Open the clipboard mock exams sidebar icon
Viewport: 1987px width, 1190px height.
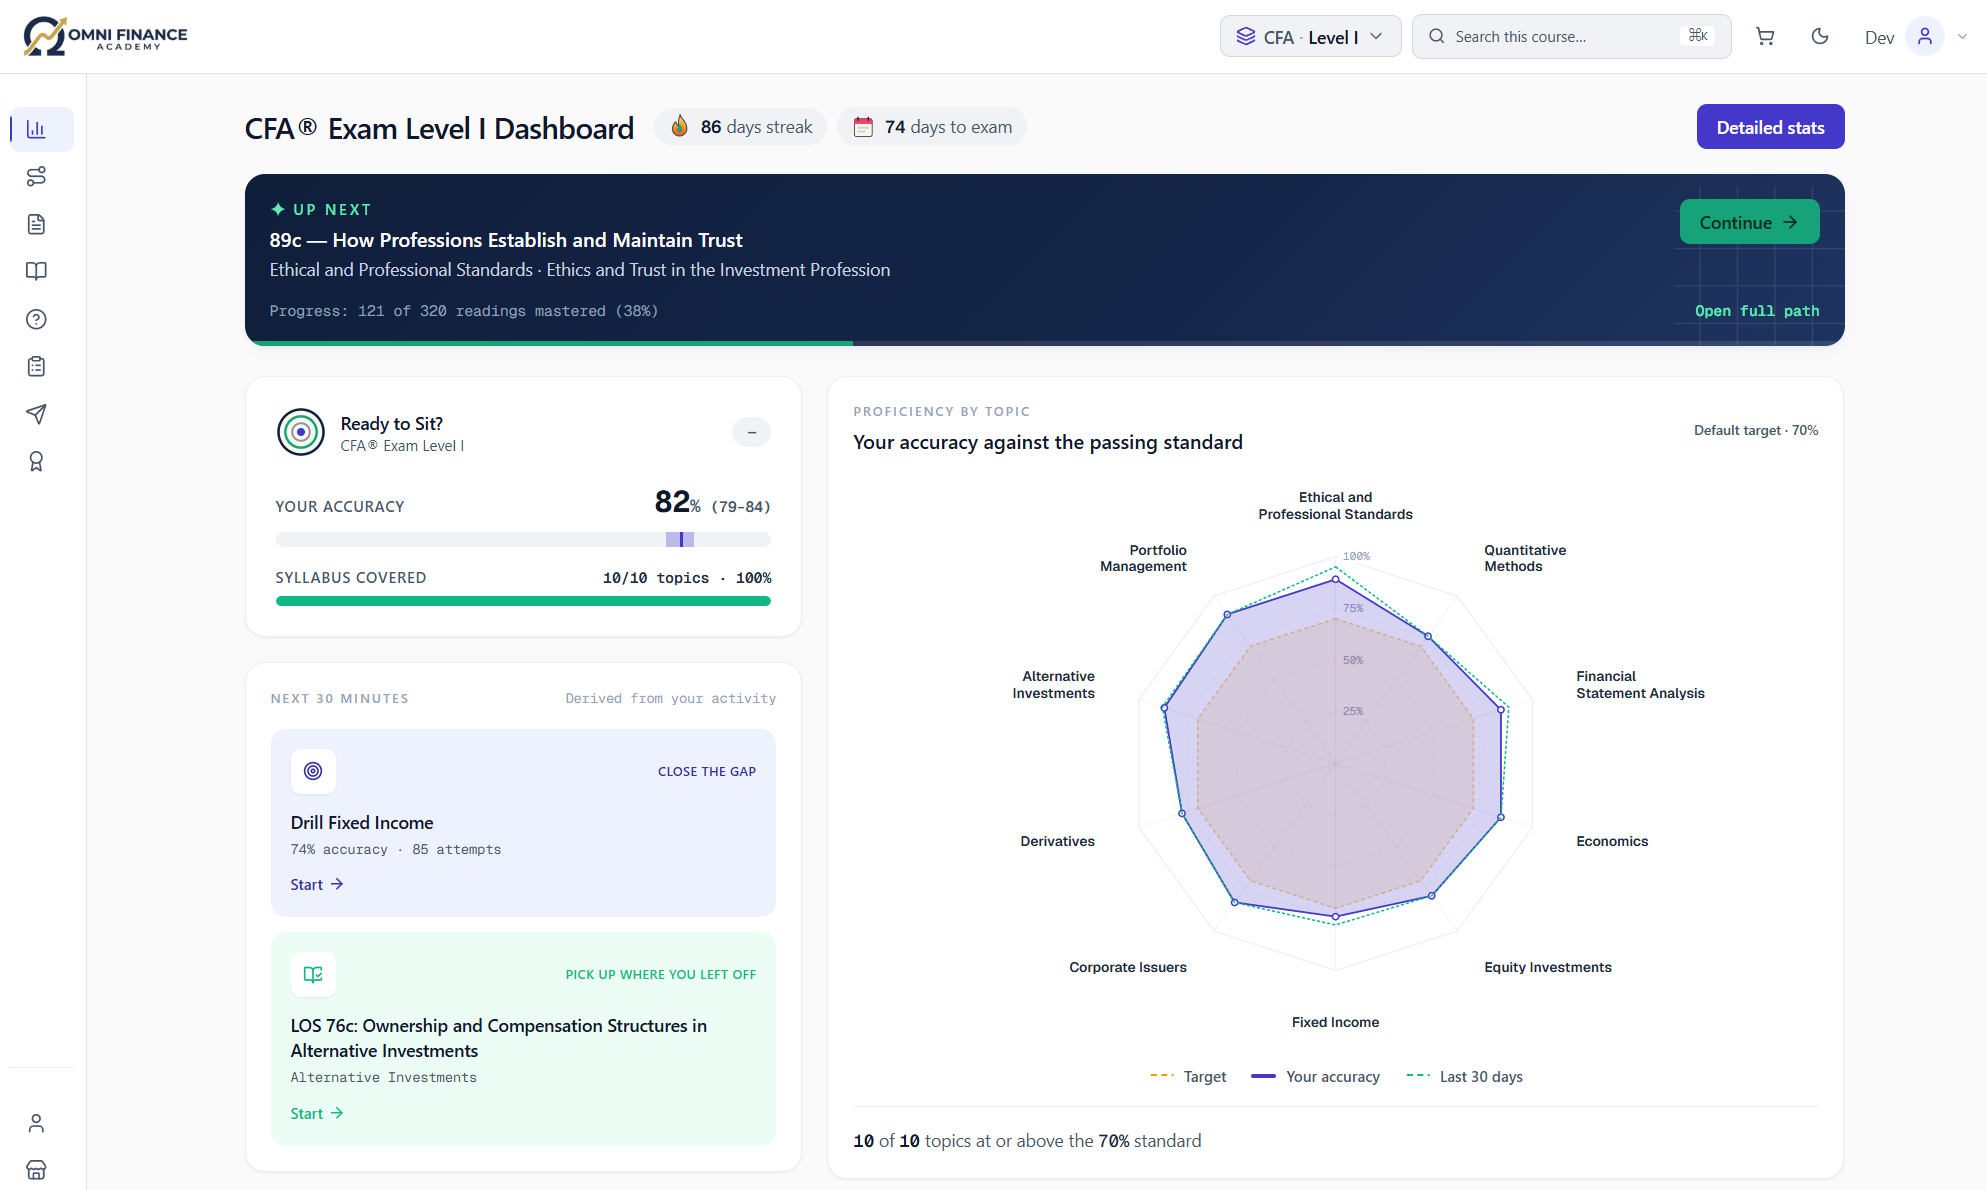tap(36, 366)
